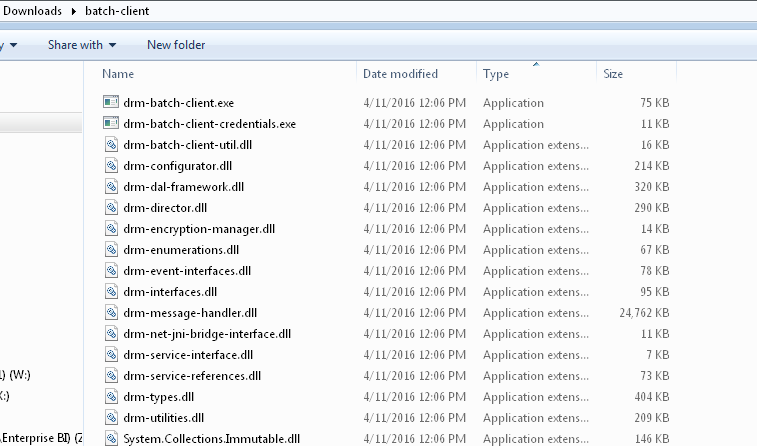757x446 pixels.
Task: Expand the breadcrumb arrow before batch-client
Action: [73, 11]
